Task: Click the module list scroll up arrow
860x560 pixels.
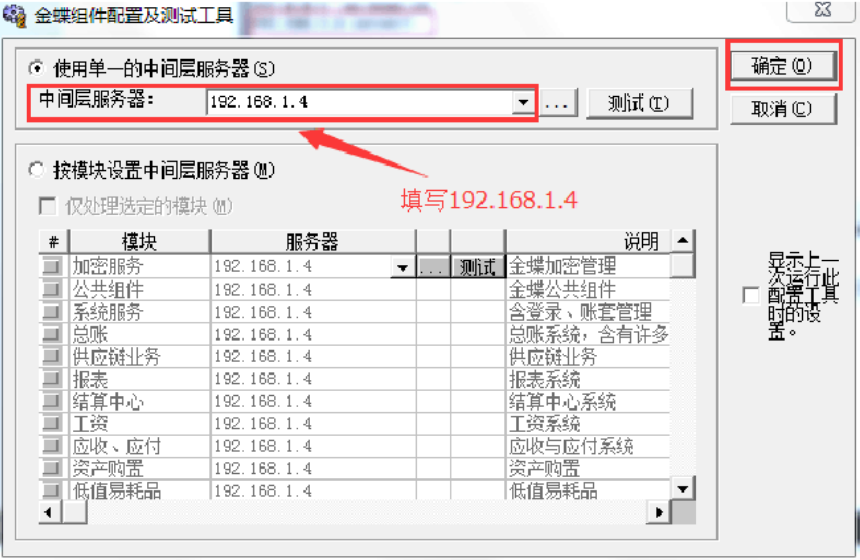Action: coord(683,241)
